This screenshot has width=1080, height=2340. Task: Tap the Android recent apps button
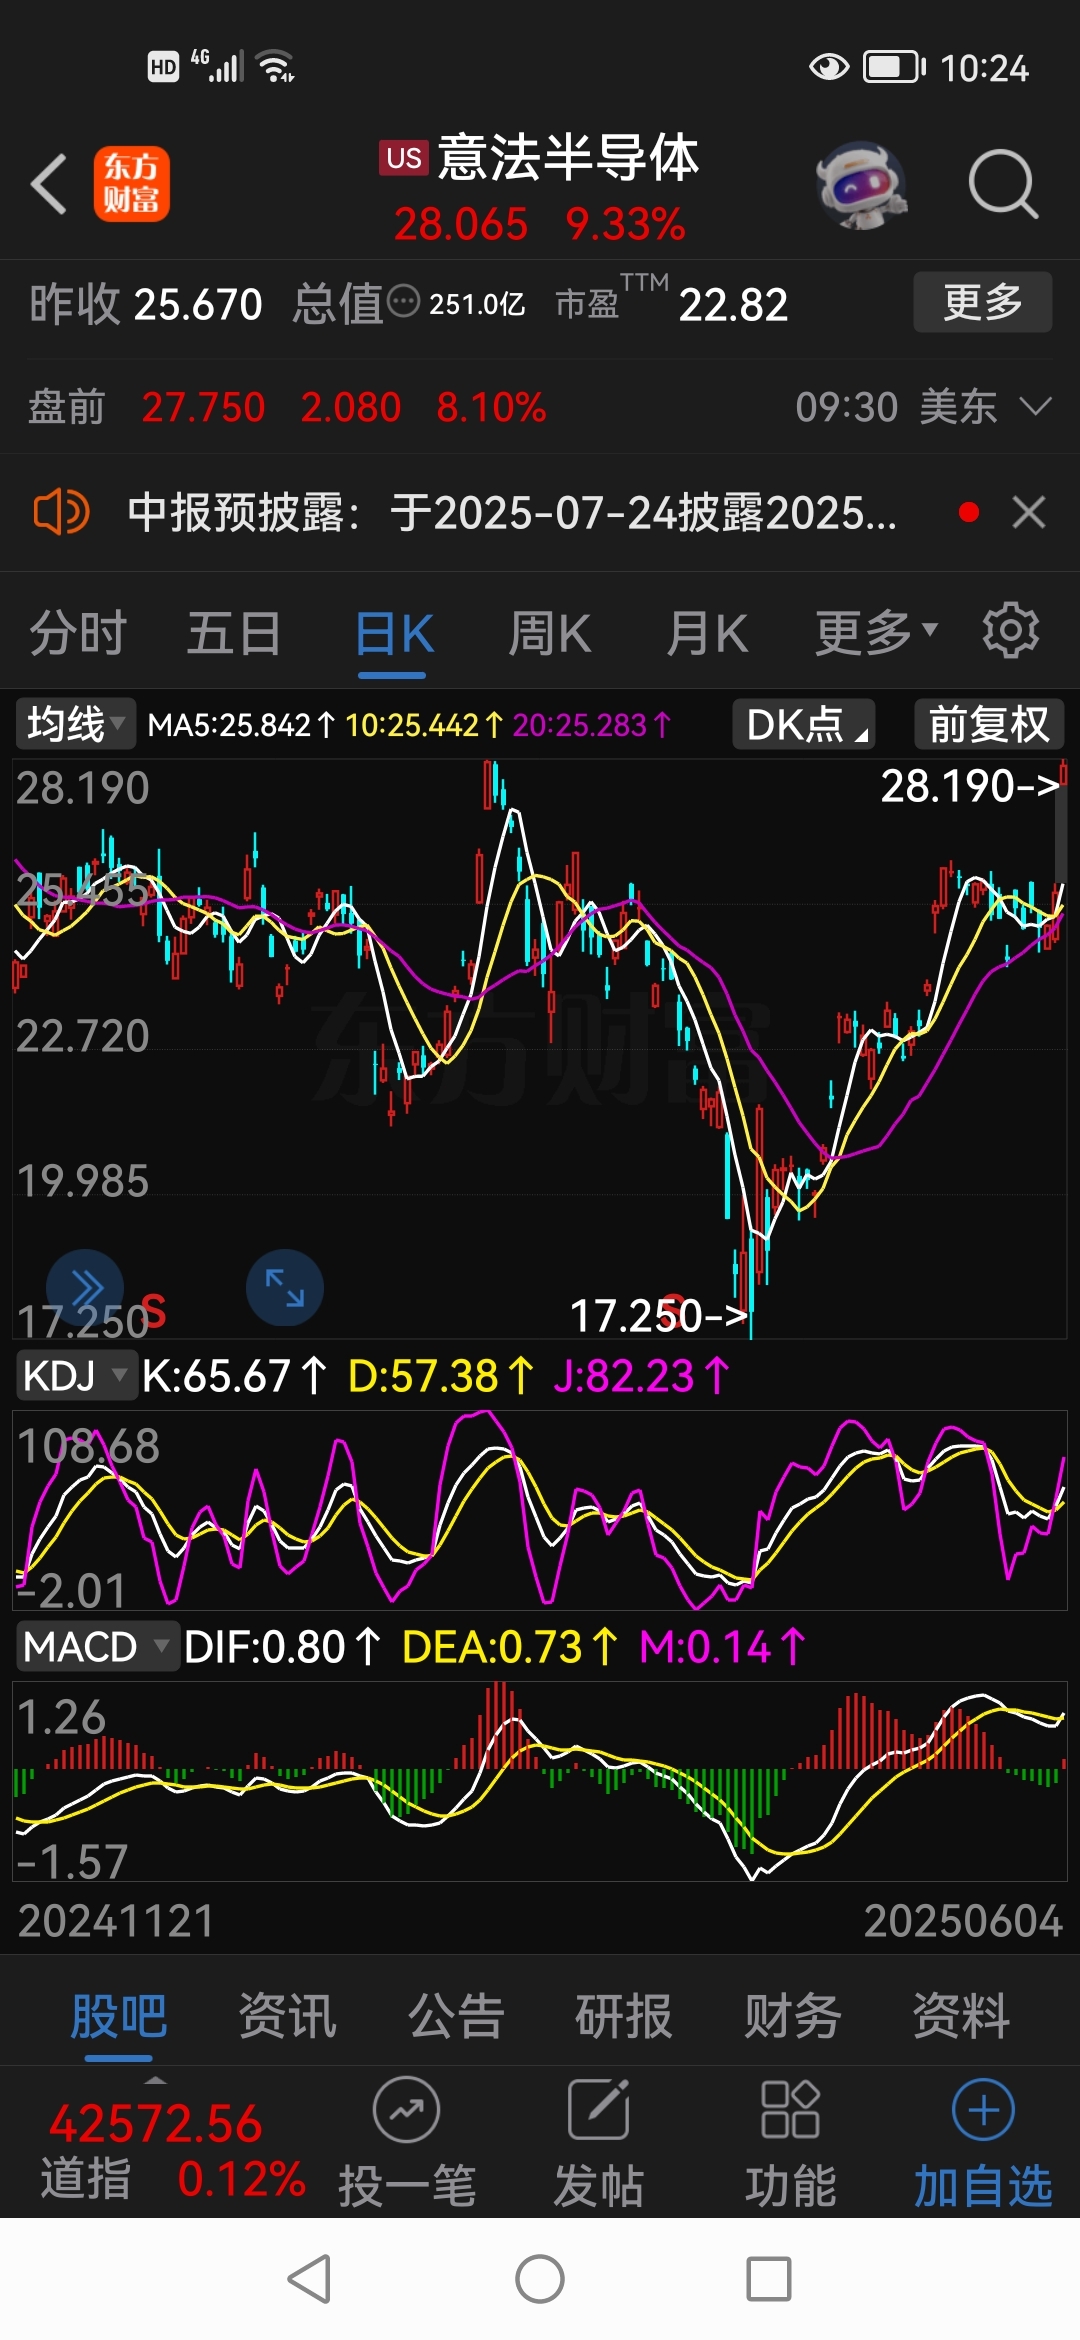pos(769,2279)
